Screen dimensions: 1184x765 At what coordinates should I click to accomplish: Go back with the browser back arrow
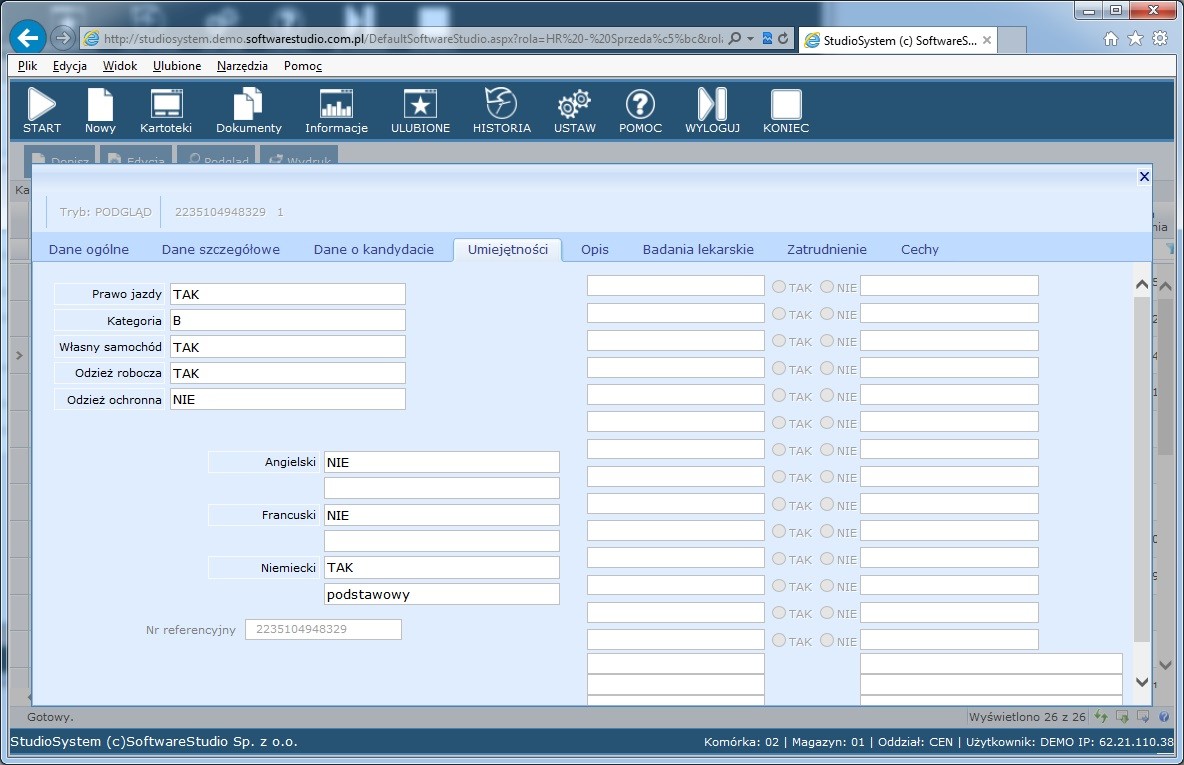coord(28,37)
